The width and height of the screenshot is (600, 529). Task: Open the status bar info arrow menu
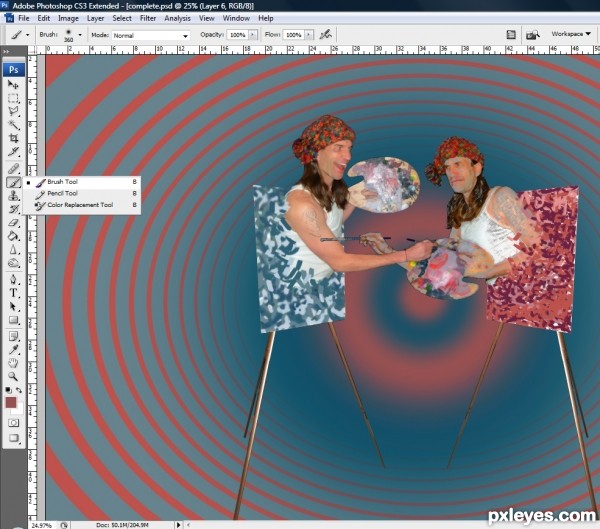(x=178, y=525)
